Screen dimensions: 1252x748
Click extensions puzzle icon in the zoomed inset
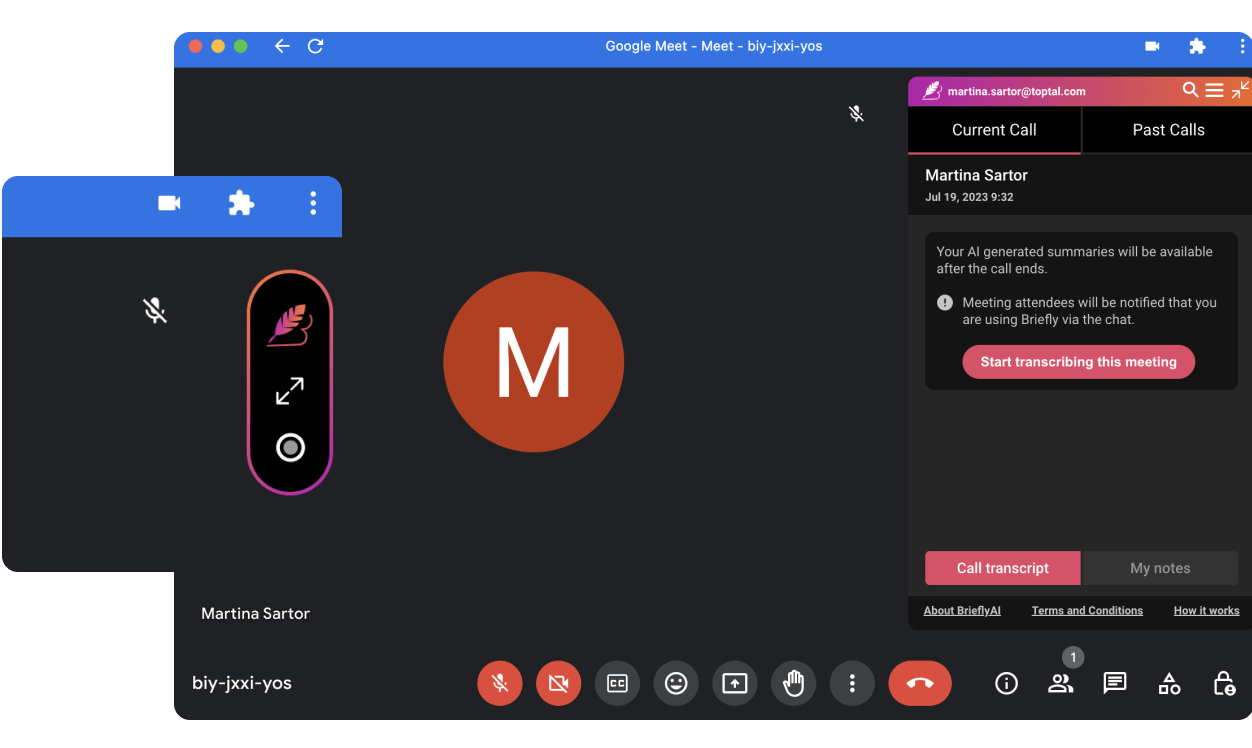241,203
